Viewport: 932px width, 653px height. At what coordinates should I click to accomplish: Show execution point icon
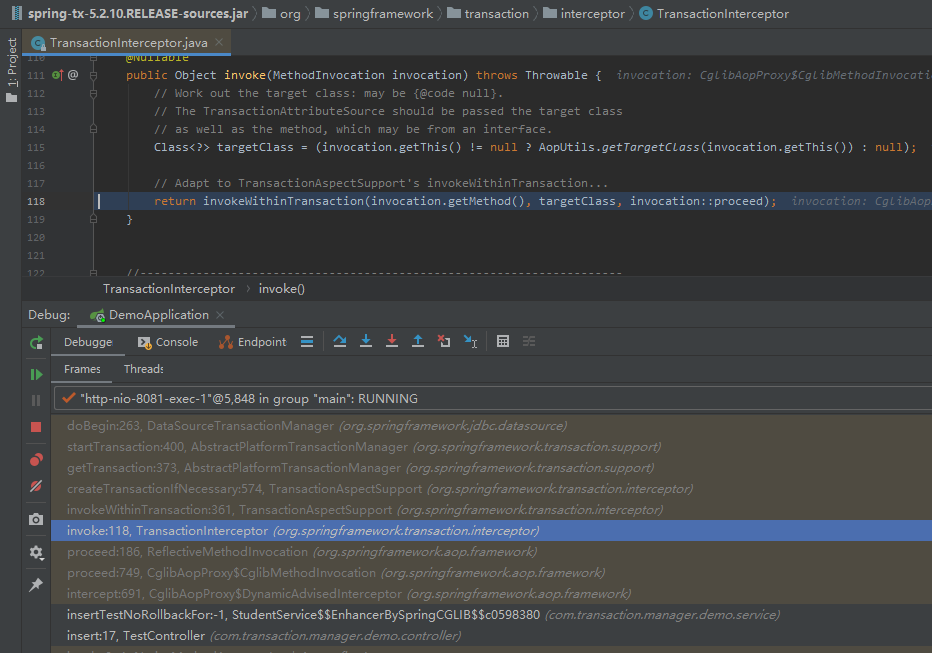[x=307, y=342]
